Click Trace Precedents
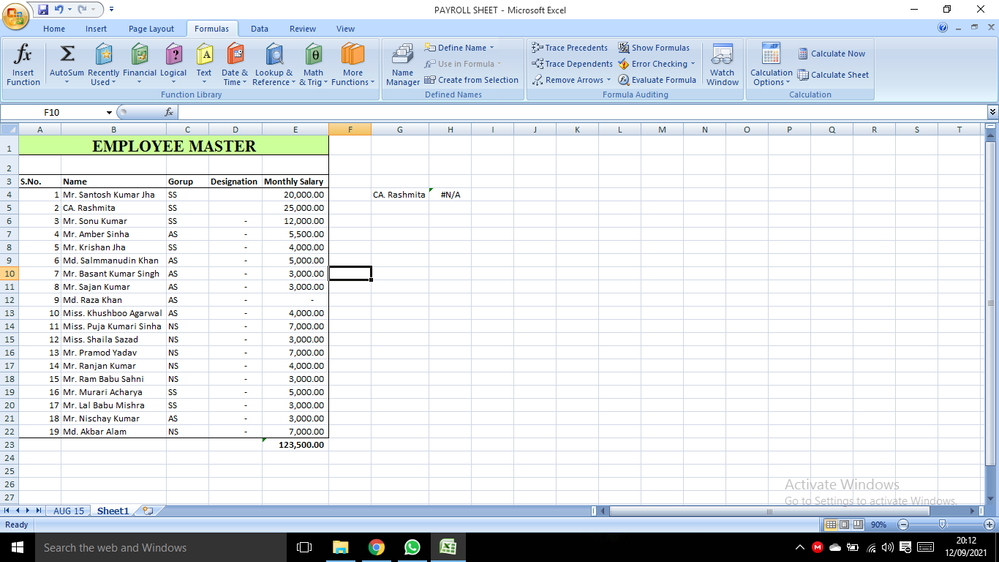 [570, 48]
